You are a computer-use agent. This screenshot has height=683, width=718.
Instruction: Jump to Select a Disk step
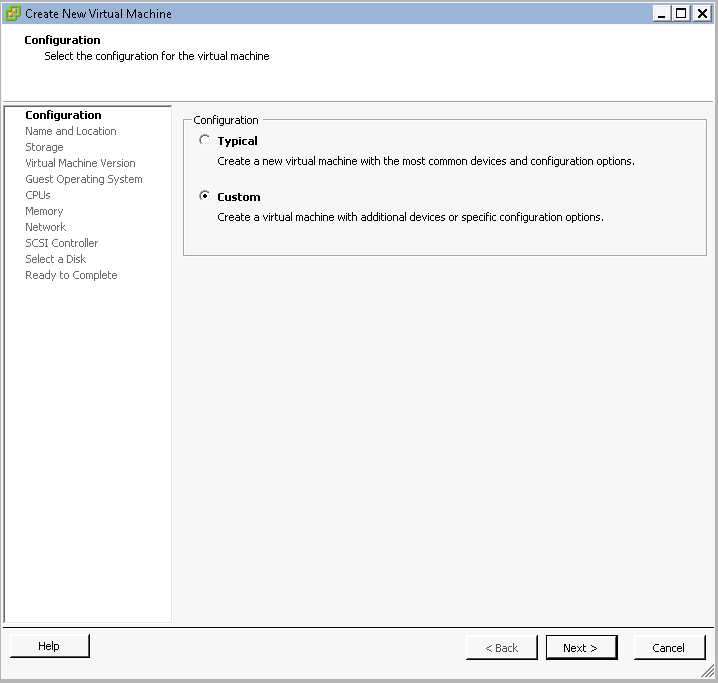(x=55, y=259)
